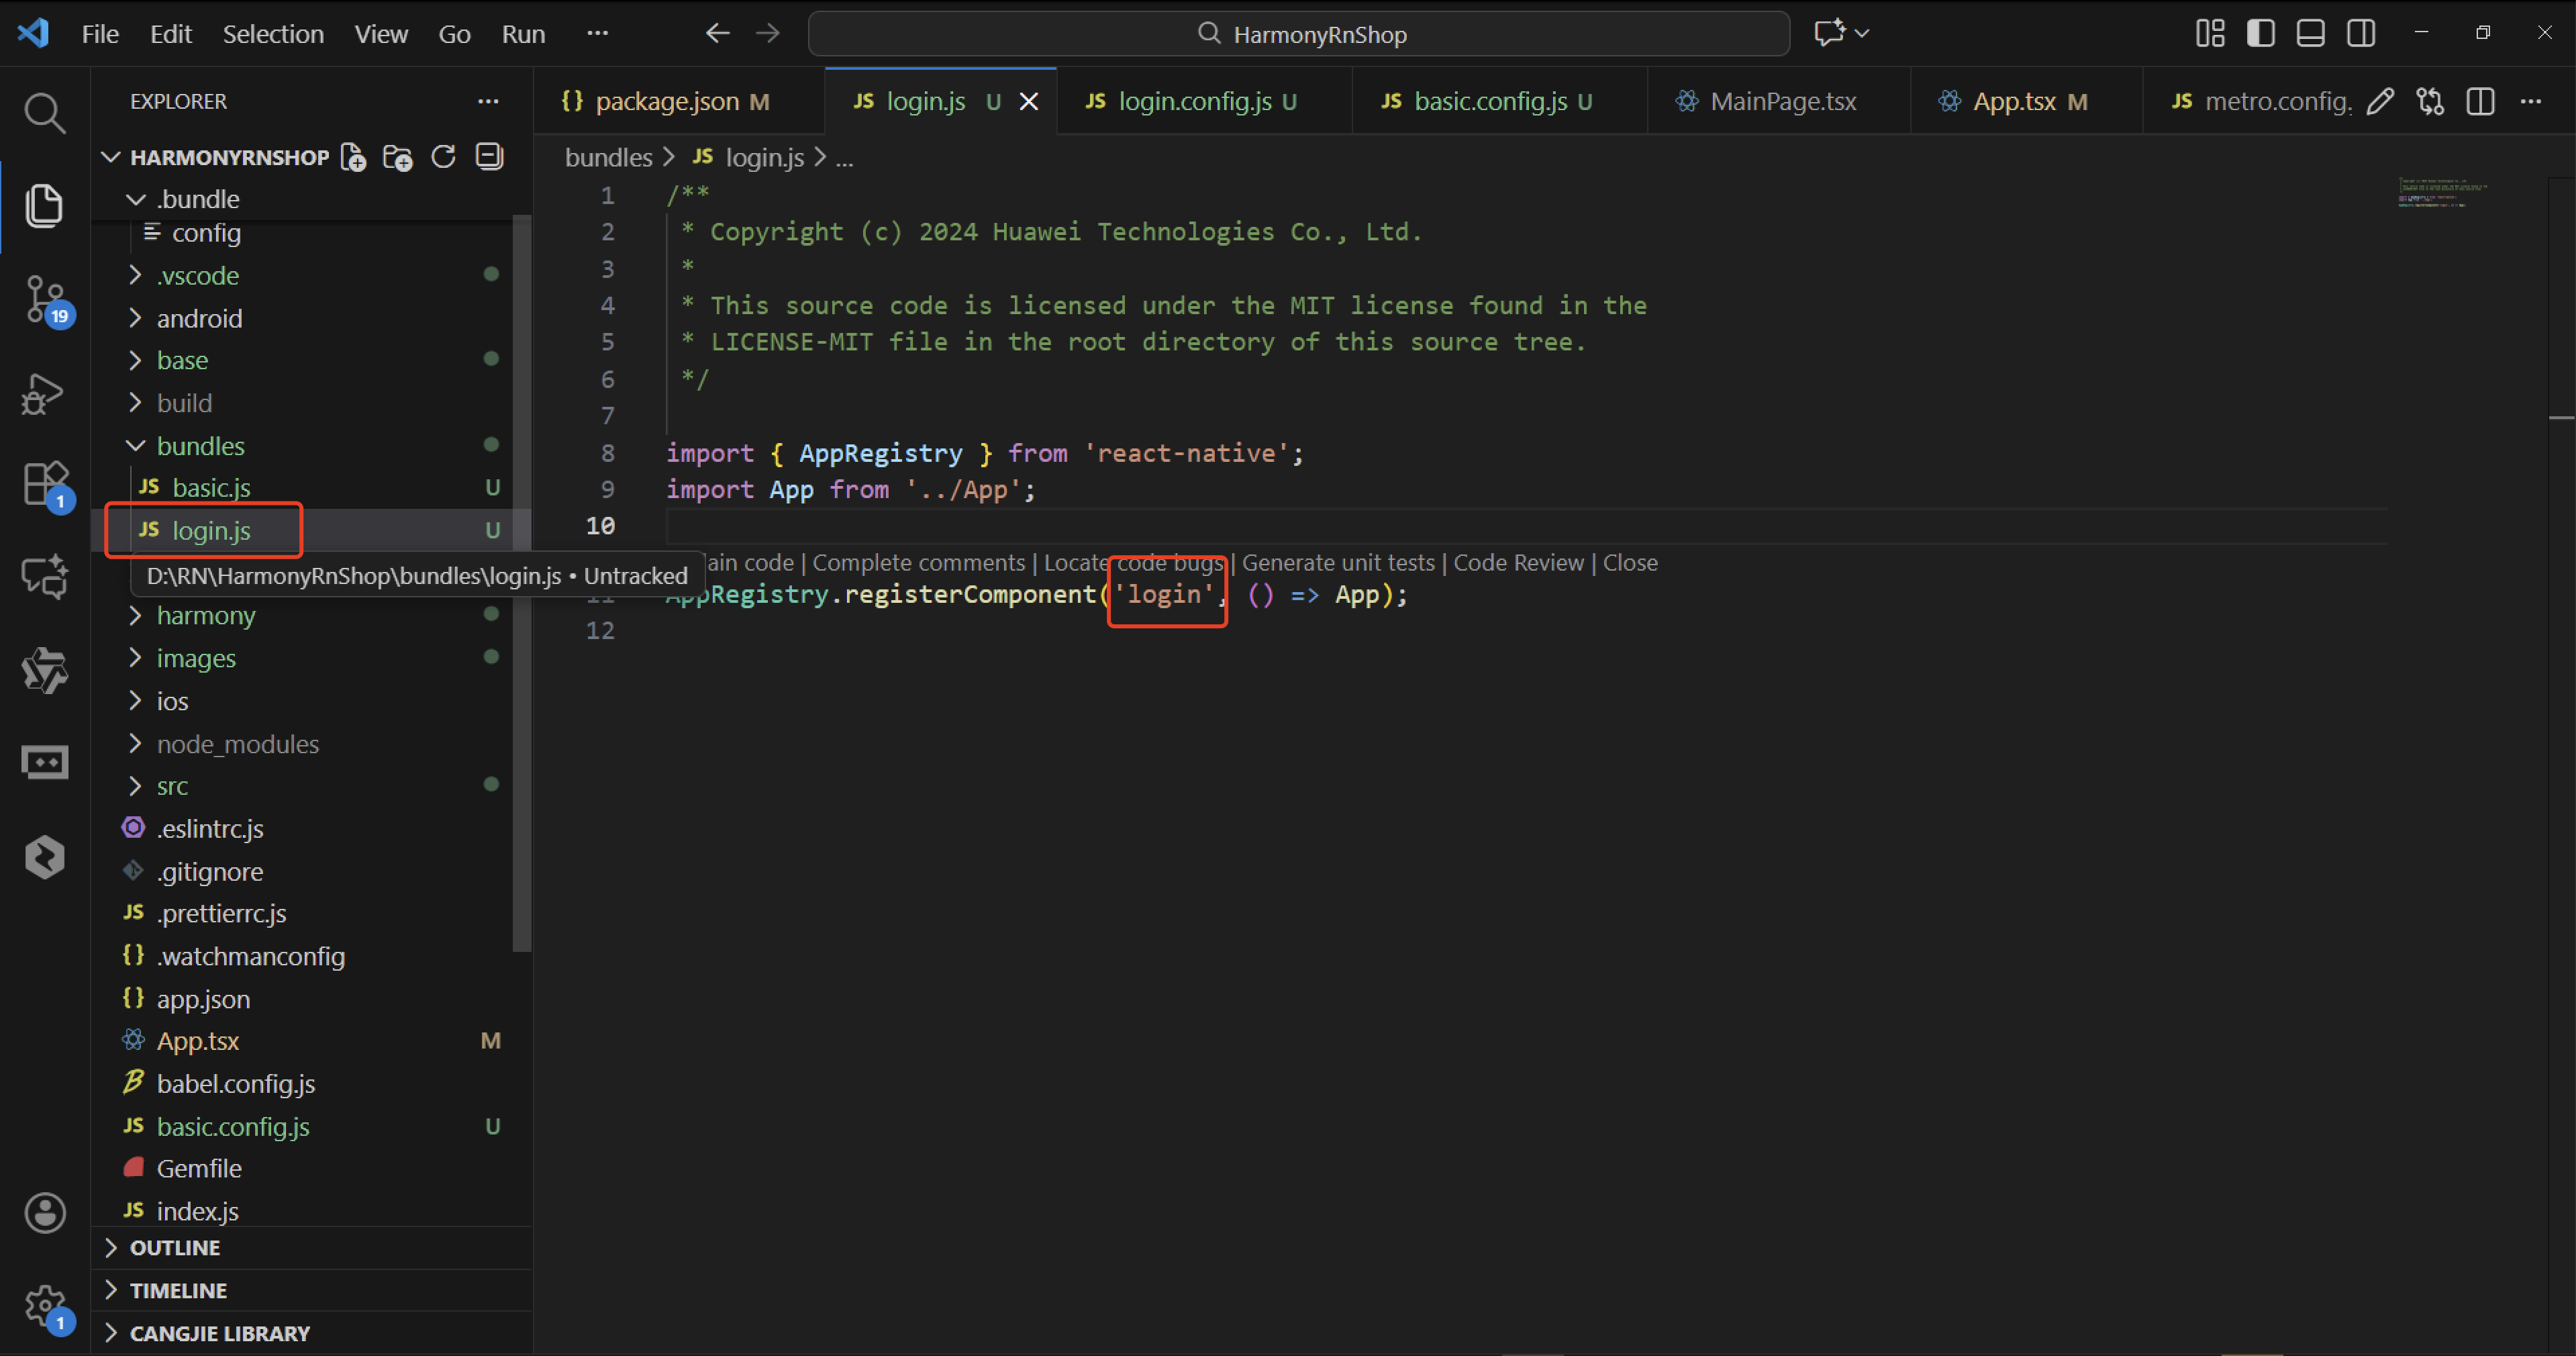Toggle the Secondary Side Bar visibility
The image size is (2576, 1356).
(2361, 34)
